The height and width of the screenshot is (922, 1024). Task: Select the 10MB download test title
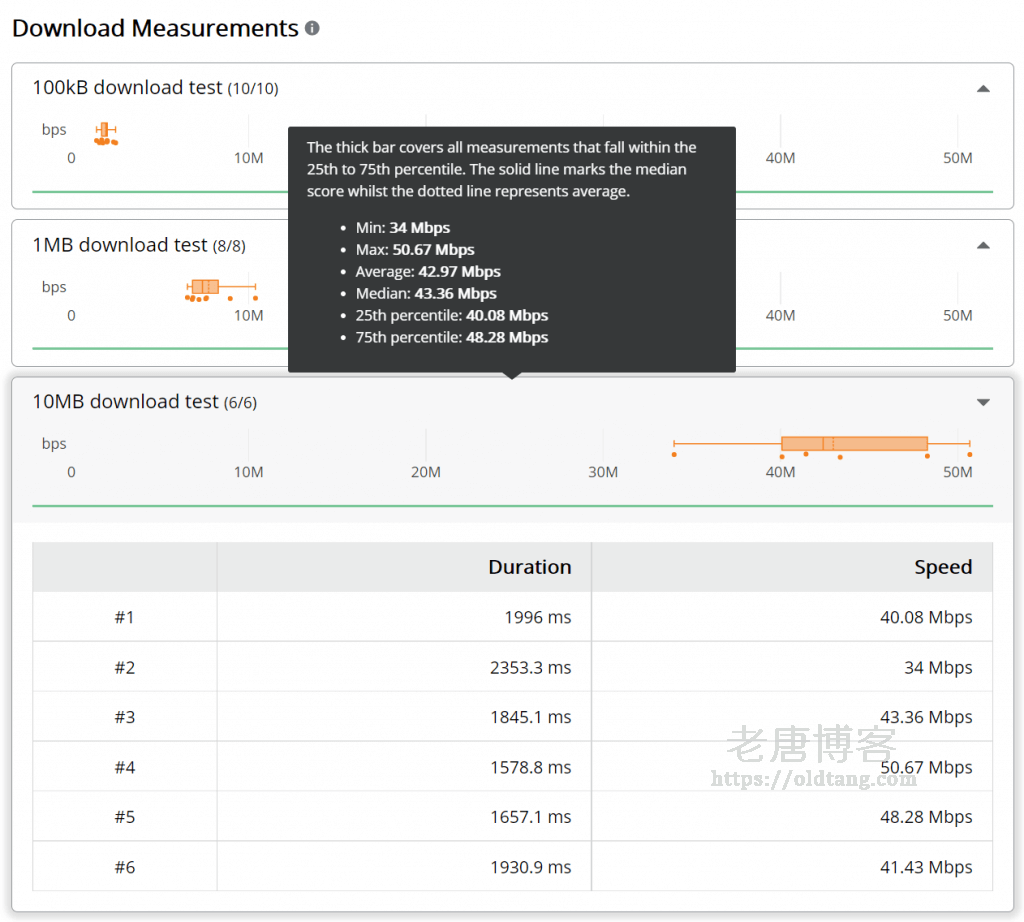coord(145,402)
